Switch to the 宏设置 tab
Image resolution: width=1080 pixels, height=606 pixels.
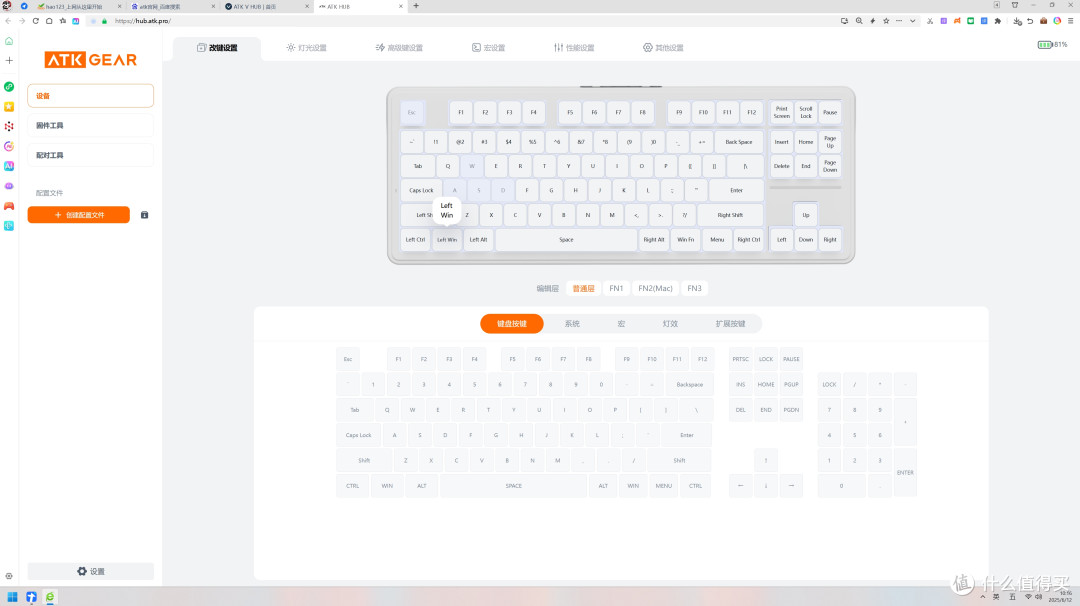488,48
